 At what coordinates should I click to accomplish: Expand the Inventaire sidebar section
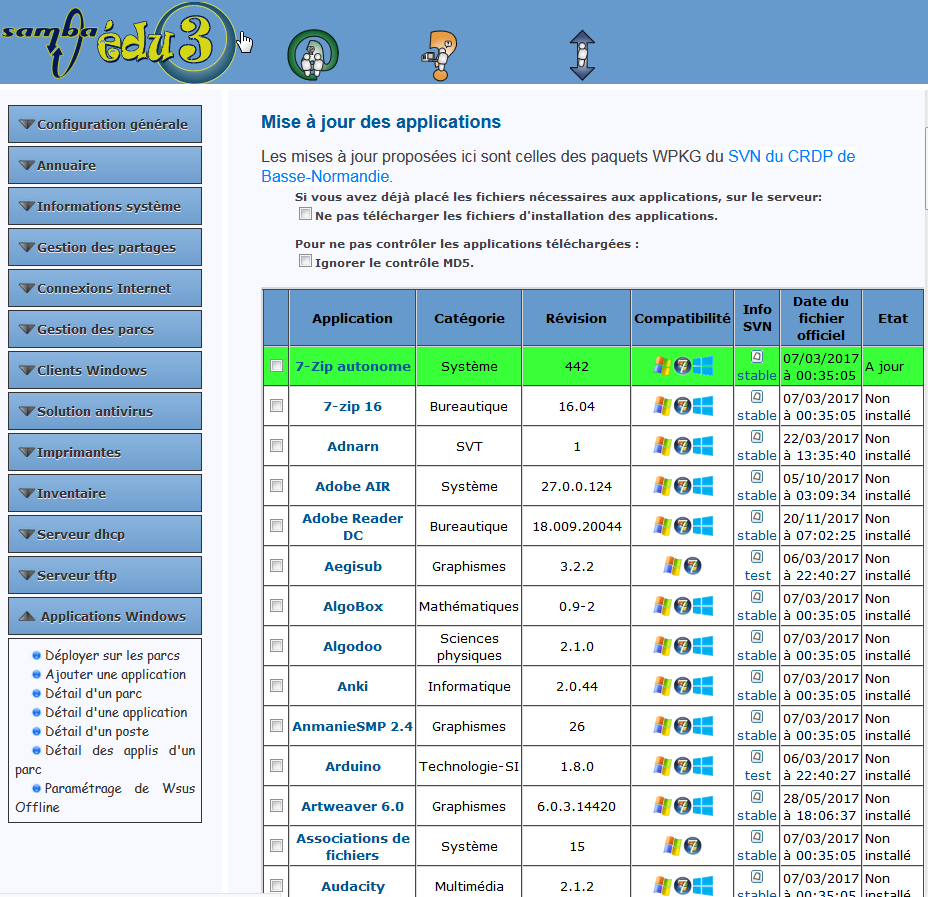tap(105, 493)
